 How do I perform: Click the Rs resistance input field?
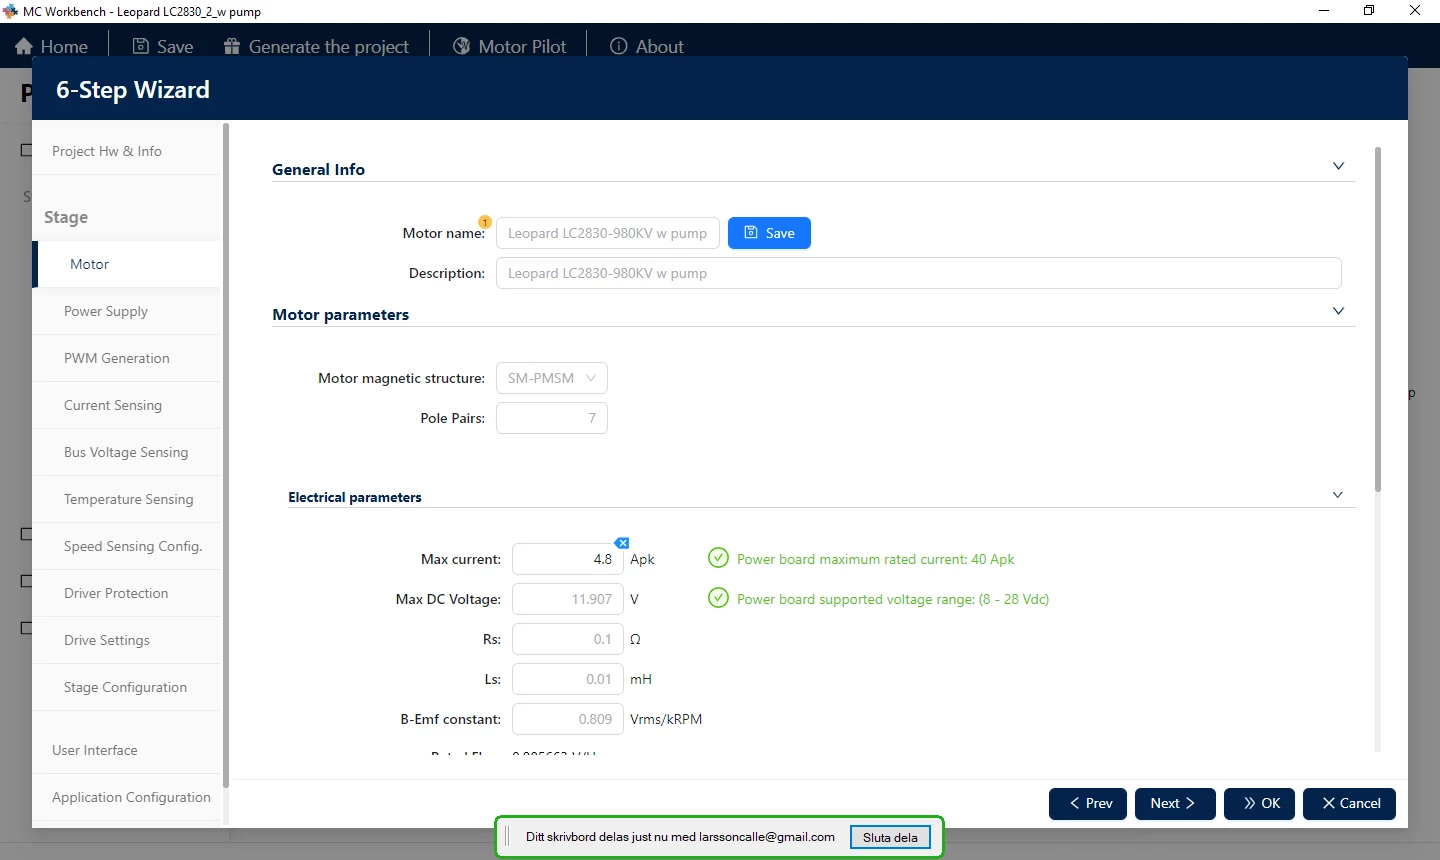pos(568,639)
